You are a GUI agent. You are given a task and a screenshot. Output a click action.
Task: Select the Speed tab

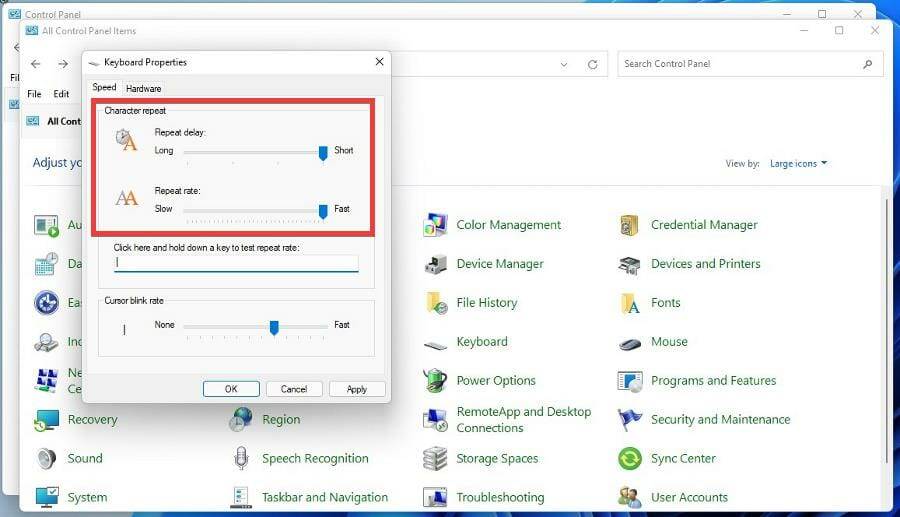coord(104,87)
